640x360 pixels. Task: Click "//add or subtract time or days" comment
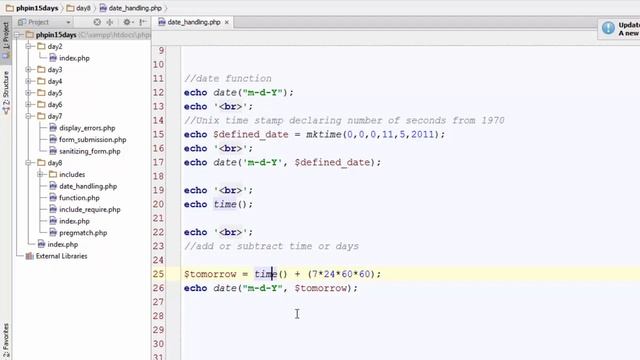click(x=271, y=246)
